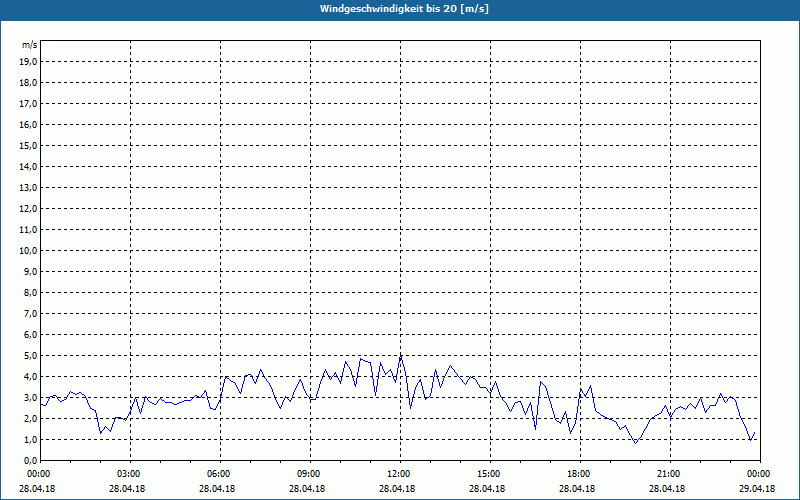The height and width of the screenshot is (500, 800).
Task: Click the "03:00" time label
Action: click(x=131, y=474)
